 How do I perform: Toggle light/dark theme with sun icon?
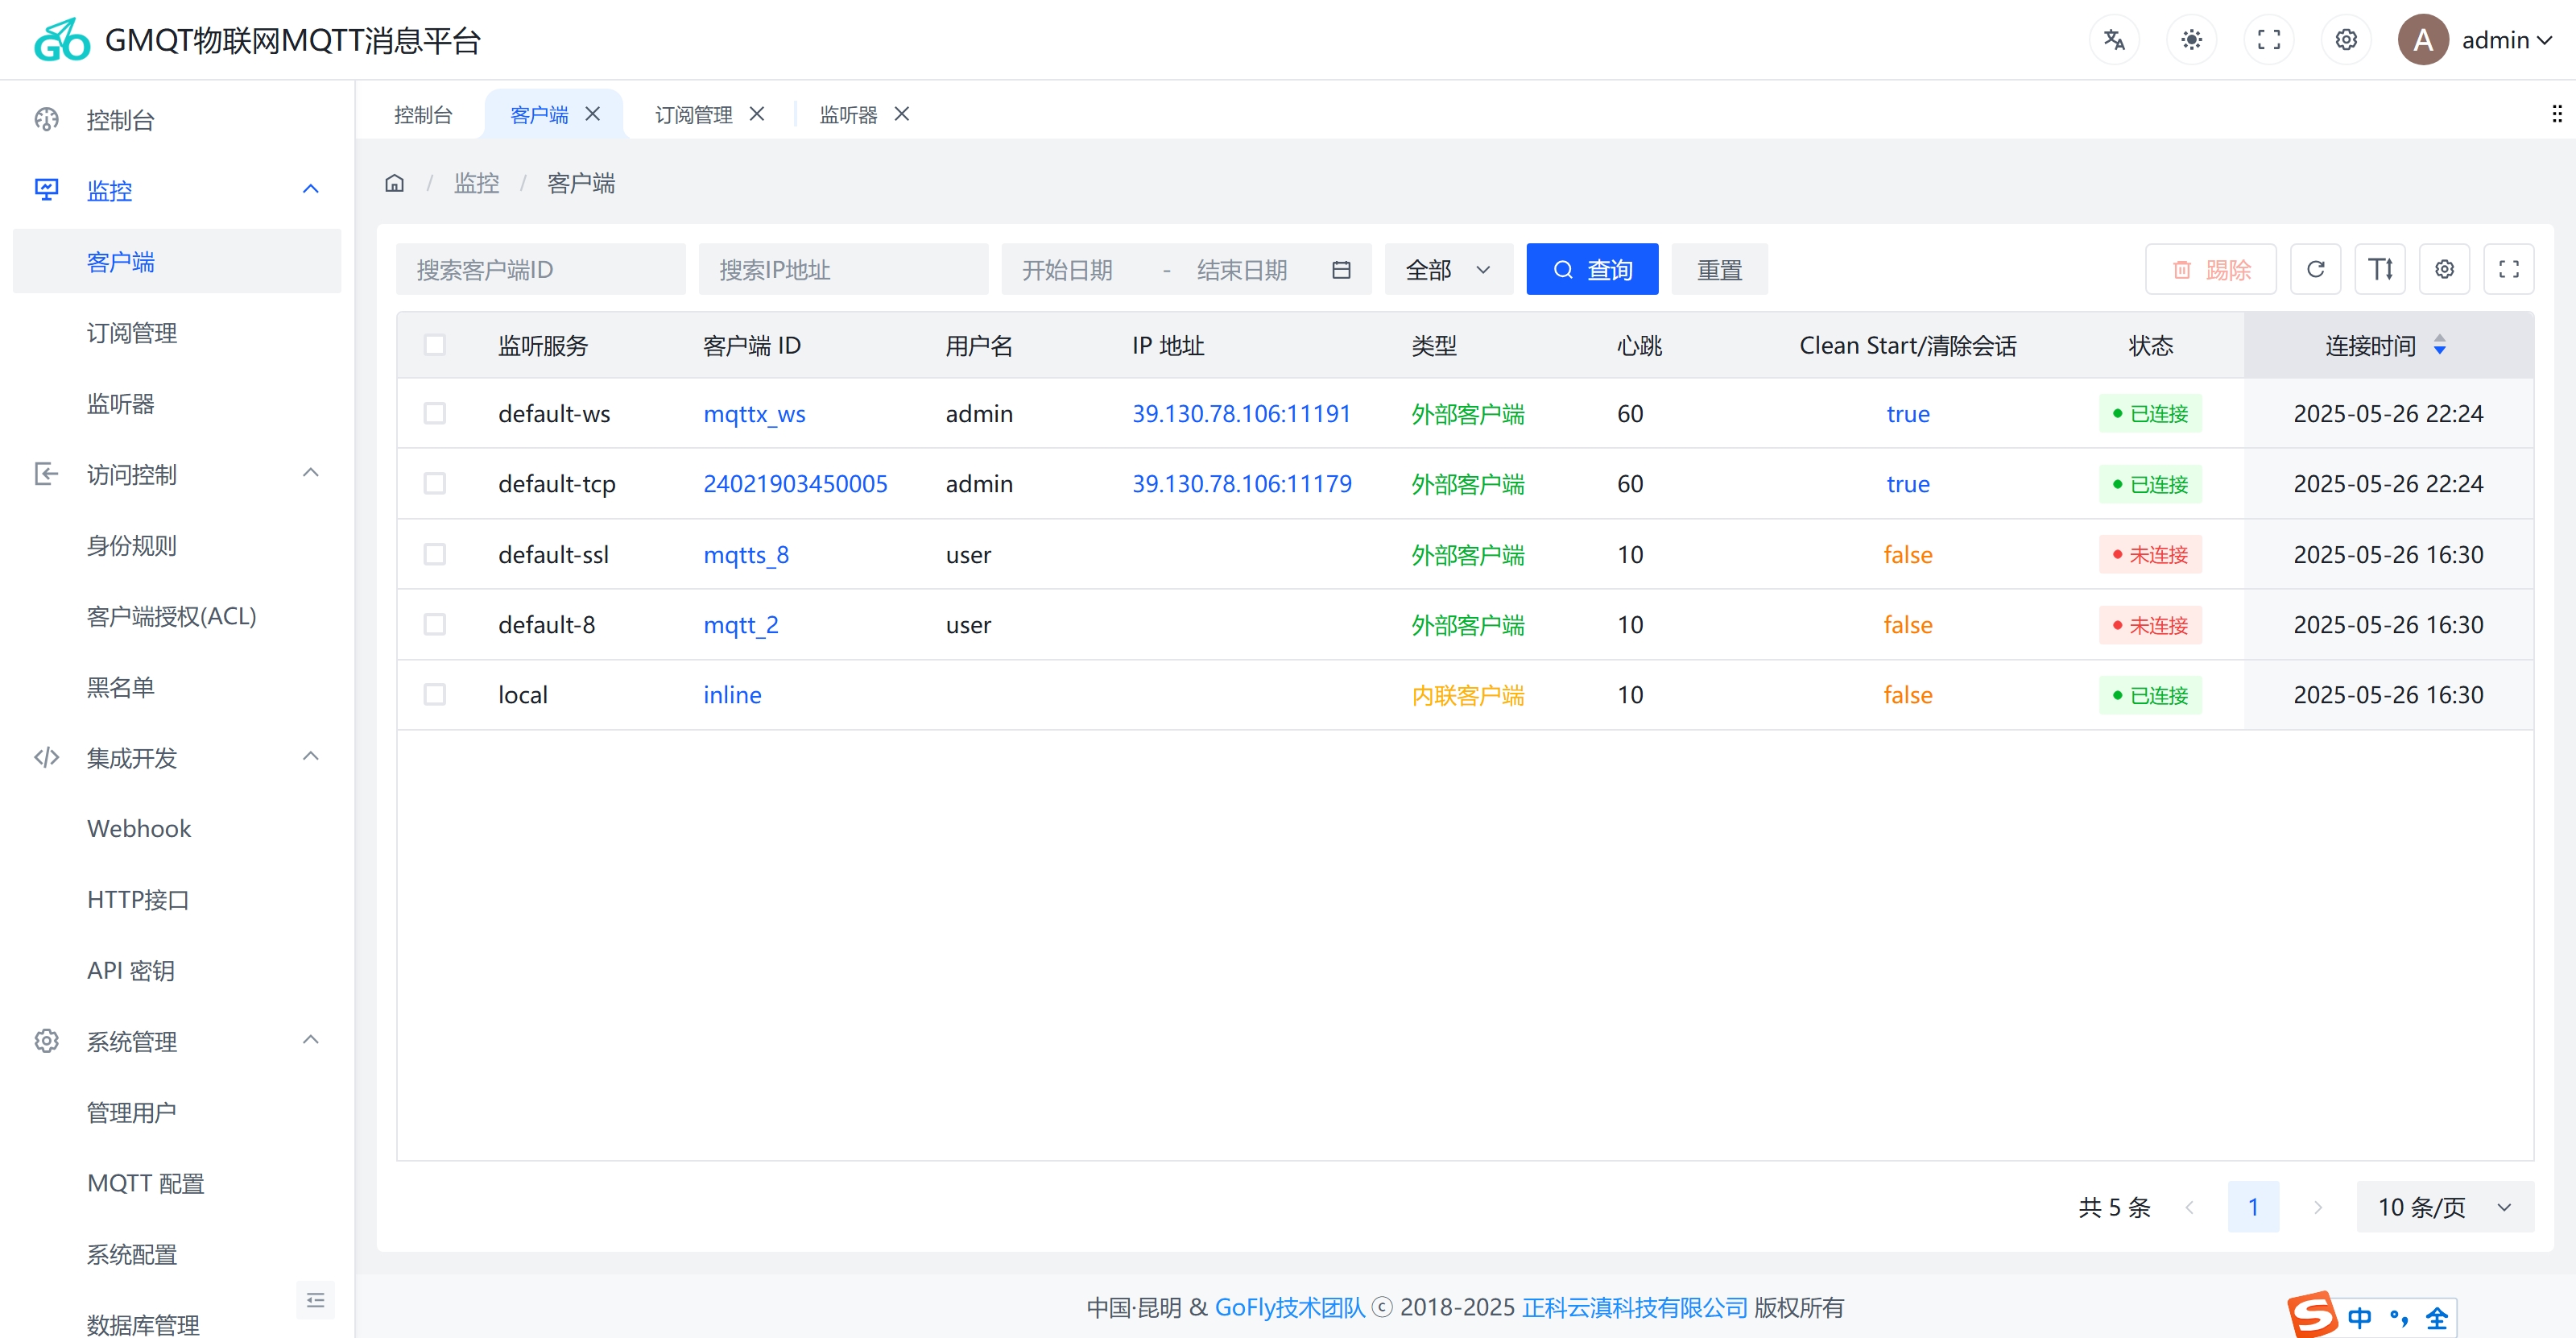2191,39
